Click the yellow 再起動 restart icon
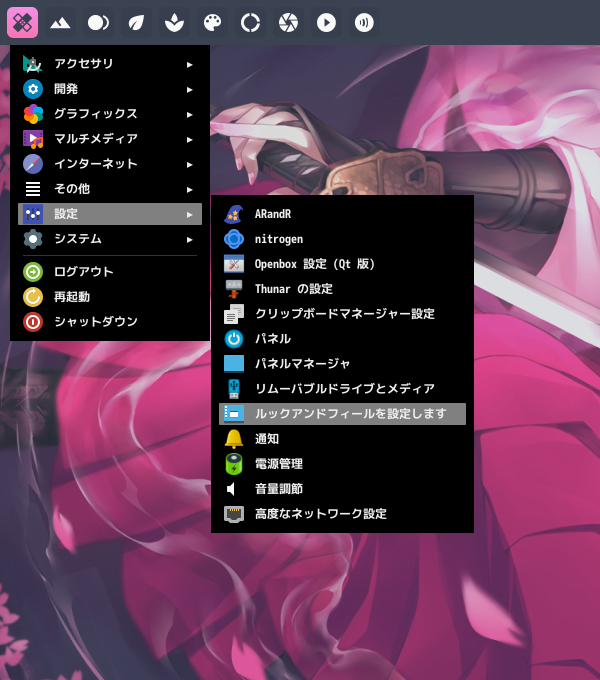 pyautogui.click(x=33, y=297)
